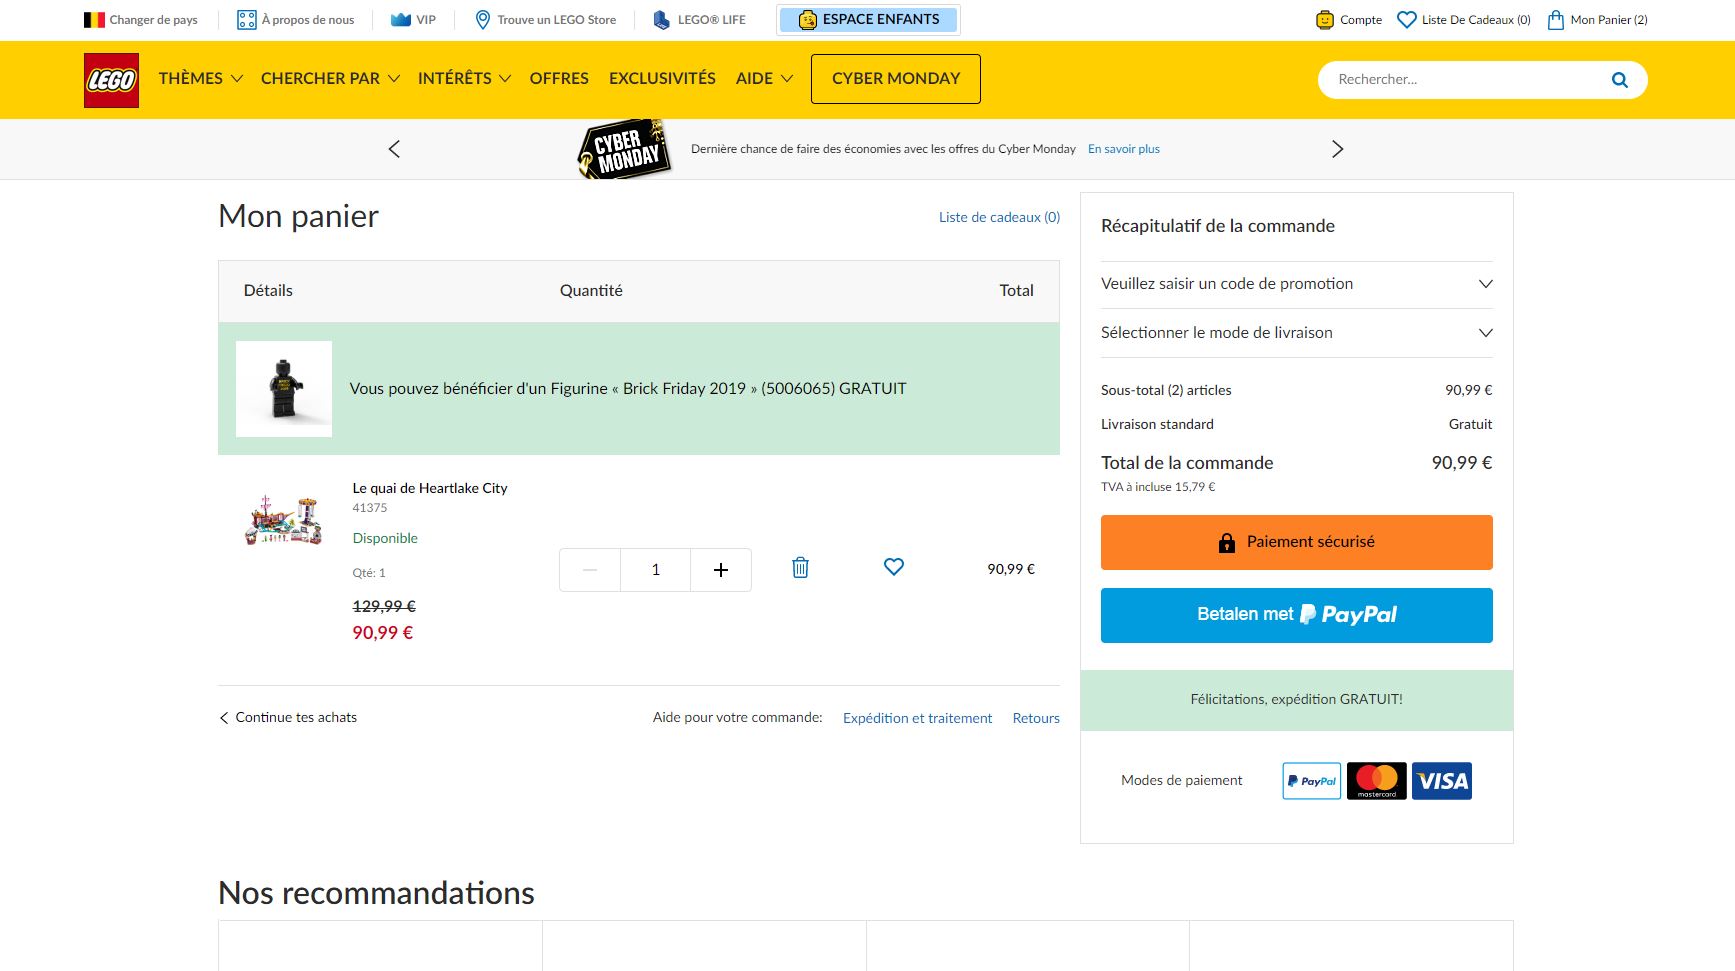Click the Visa payment icon
This screenshot has width=1735, height=971.
pos(1441,781)
